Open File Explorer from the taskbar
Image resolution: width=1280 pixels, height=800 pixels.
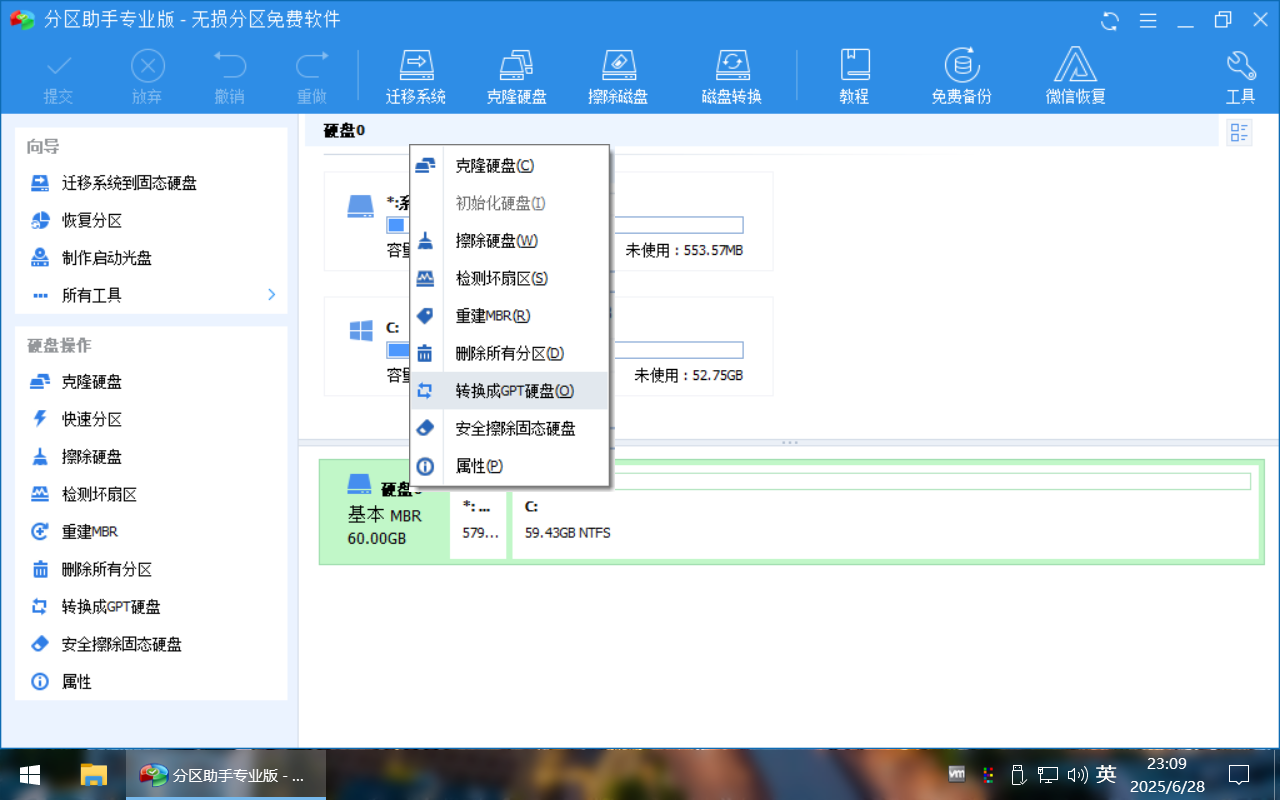point(93,774)
